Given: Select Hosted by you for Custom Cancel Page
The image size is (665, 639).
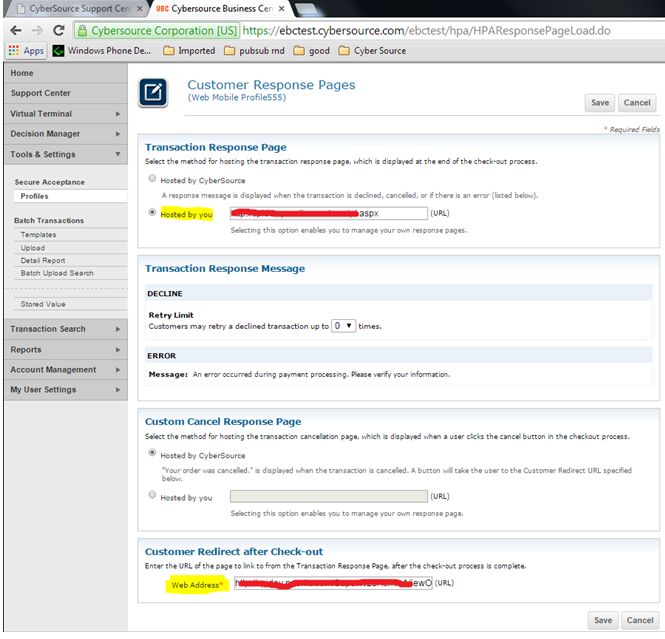Looking at the screenshot, I should point(152,495).
